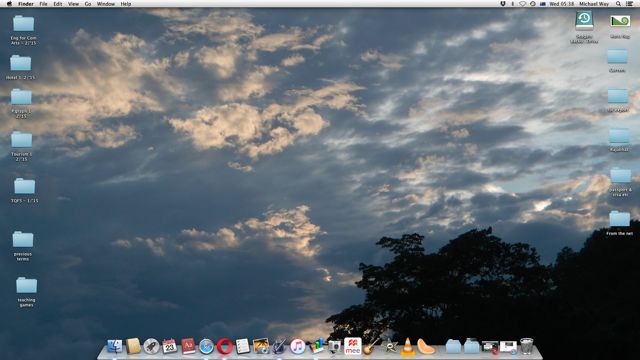Open the Edit menu

click(x=58, y=4)
